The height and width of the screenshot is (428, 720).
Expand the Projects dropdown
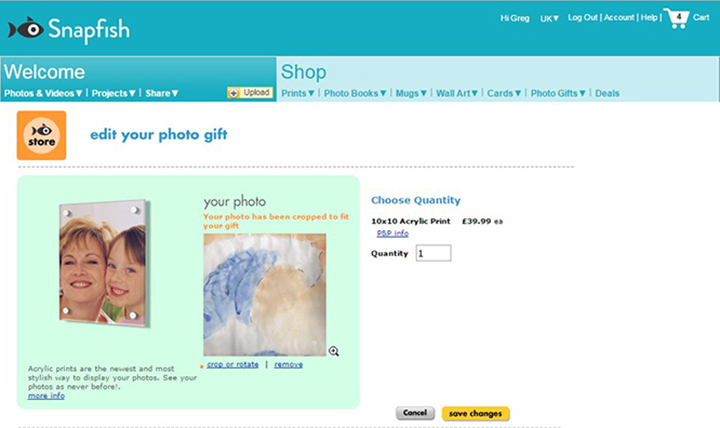pos(113,93)
